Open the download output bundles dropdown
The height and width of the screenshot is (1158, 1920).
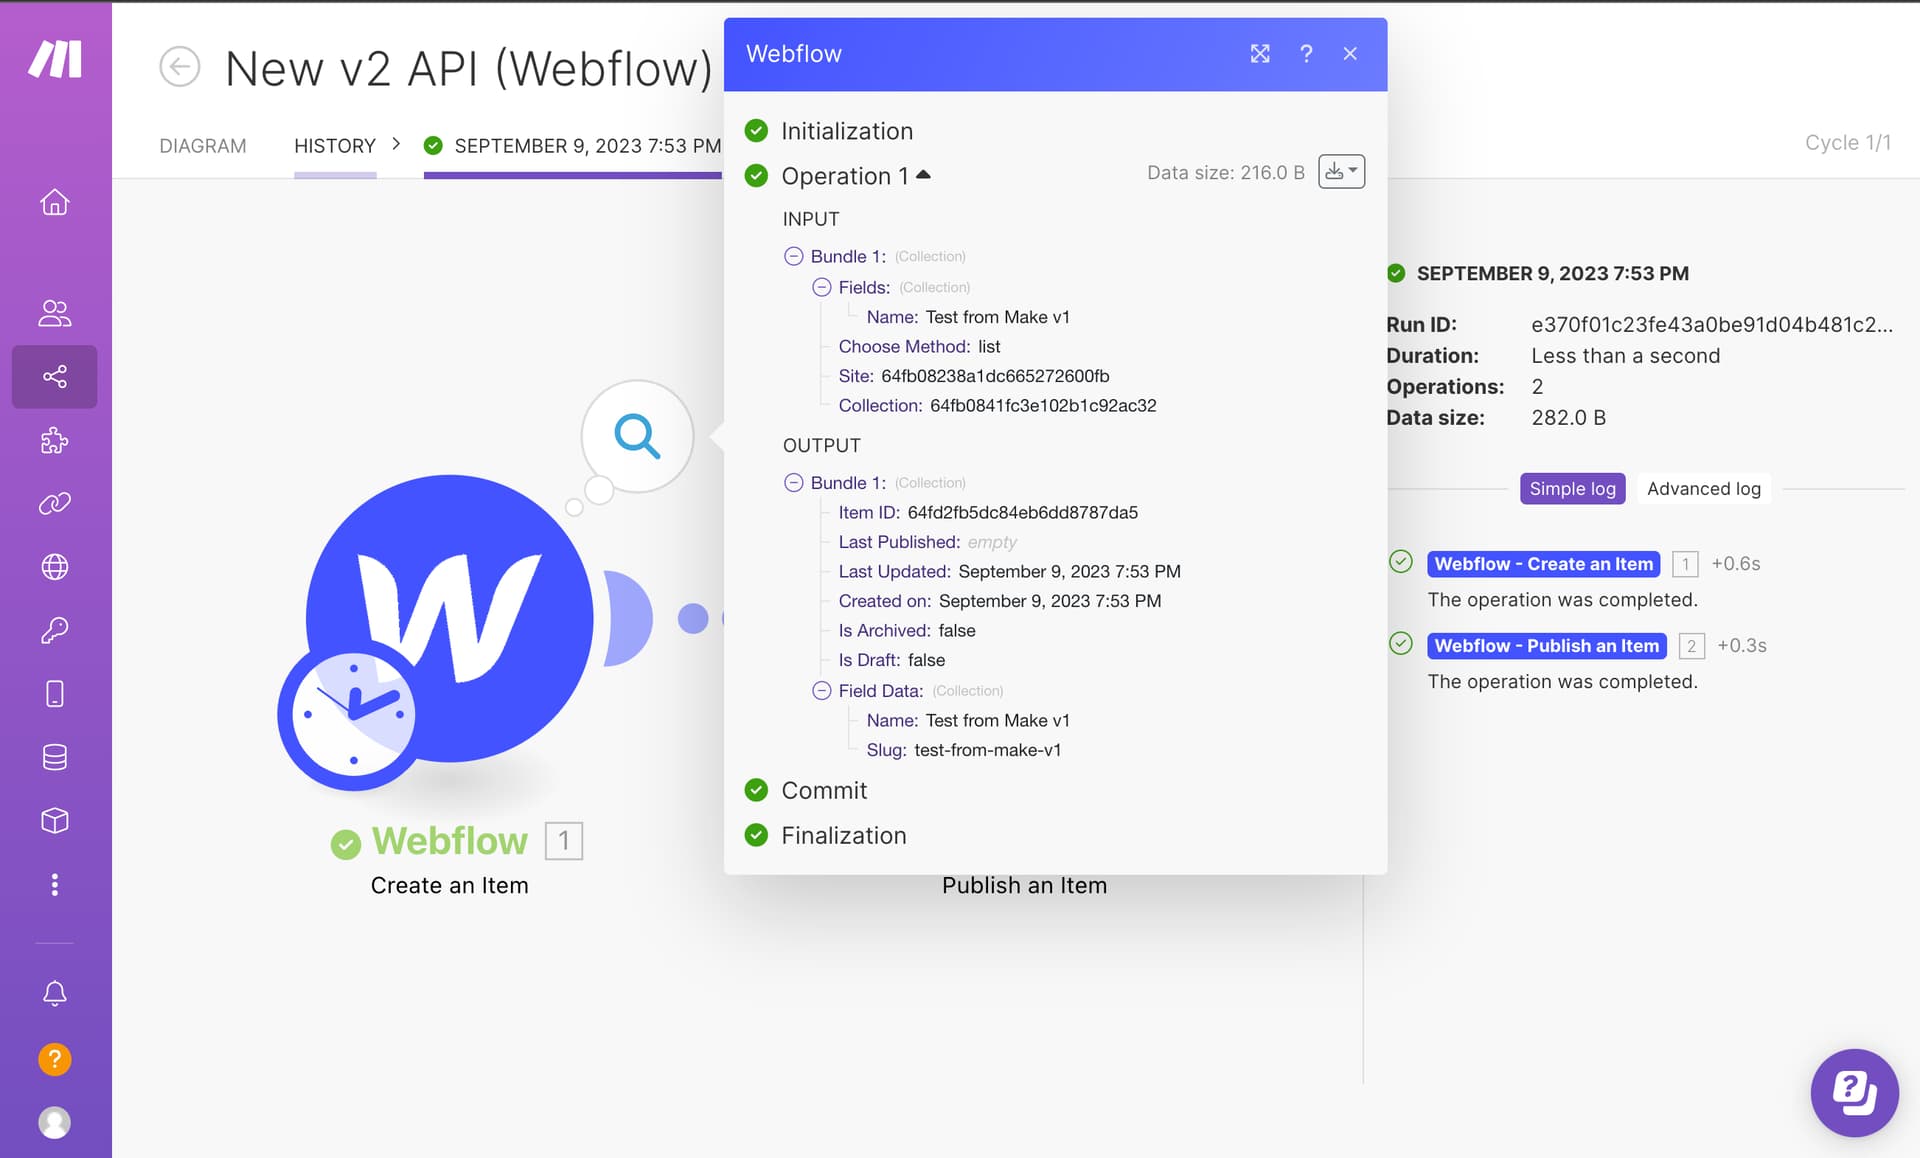click(x=1341, y=172)
